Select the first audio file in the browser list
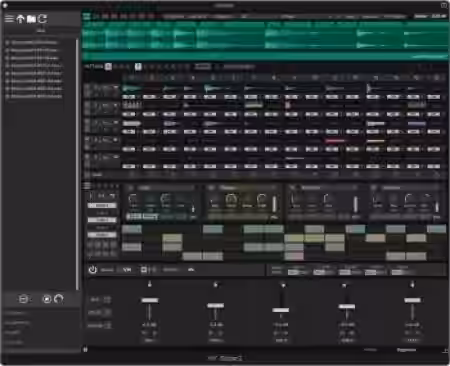The image size is (450, 366). 33,43
